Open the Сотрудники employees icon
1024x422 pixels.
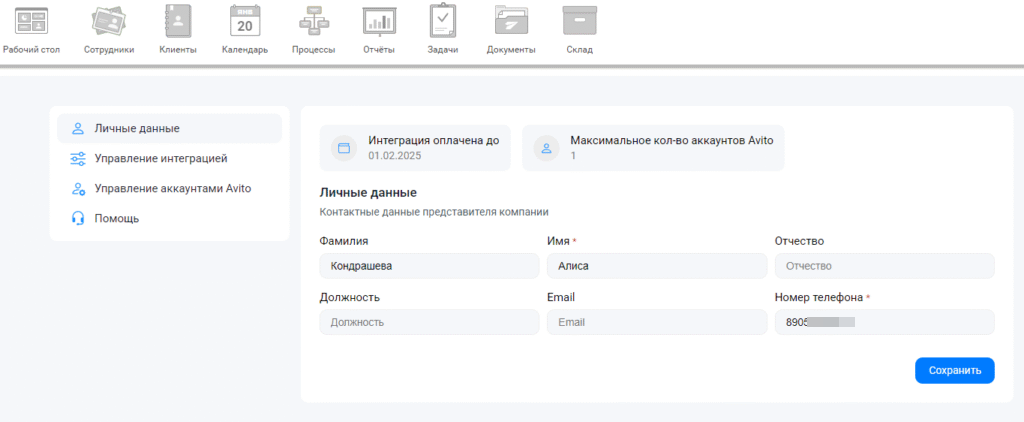(x=109, y=21)
